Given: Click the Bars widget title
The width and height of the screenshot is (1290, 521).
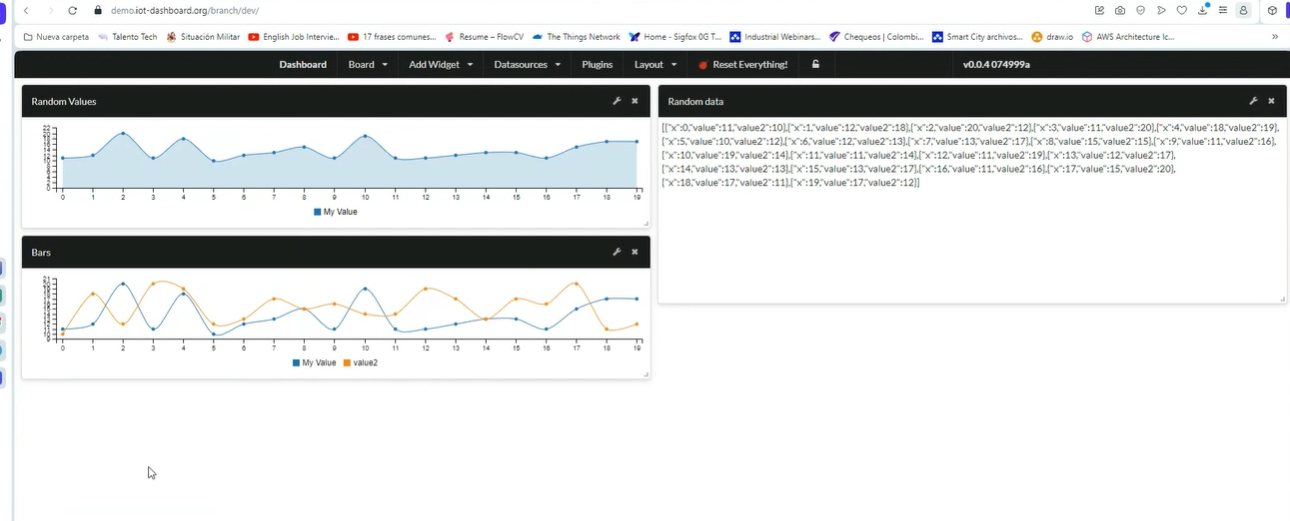Looking at the screenshot, I should pyautogui.click(x=41, y=252).
